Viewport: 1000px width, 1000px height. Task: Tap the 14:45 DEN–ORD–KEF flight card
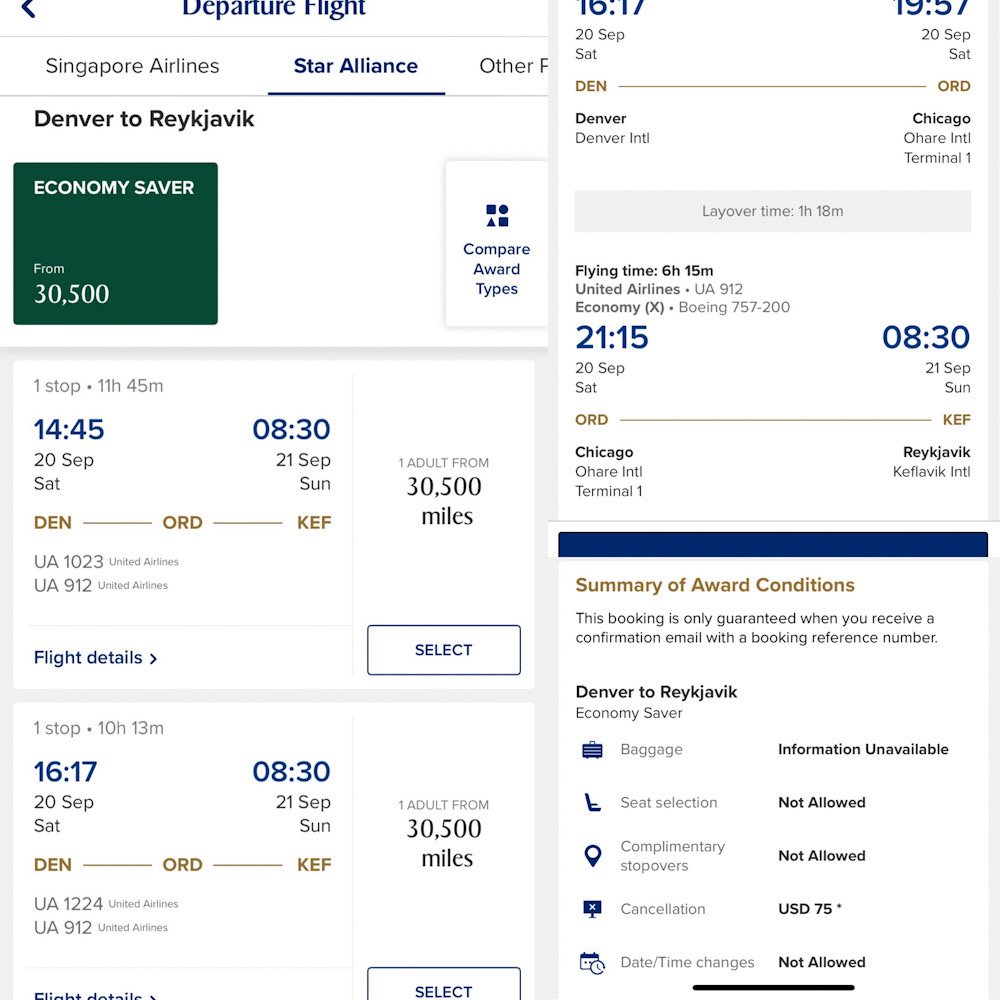(182, 490)
